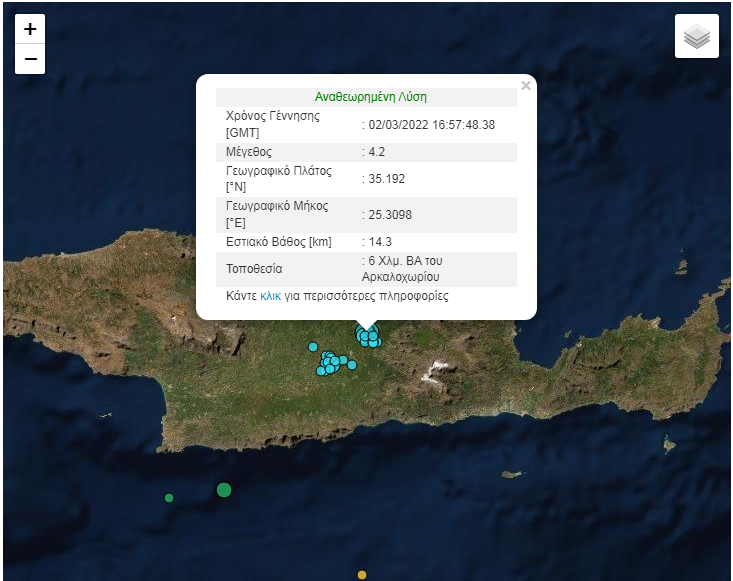Screen dimensions: 733x581
Task: Open the map layers selector
Action: [696, 37]
